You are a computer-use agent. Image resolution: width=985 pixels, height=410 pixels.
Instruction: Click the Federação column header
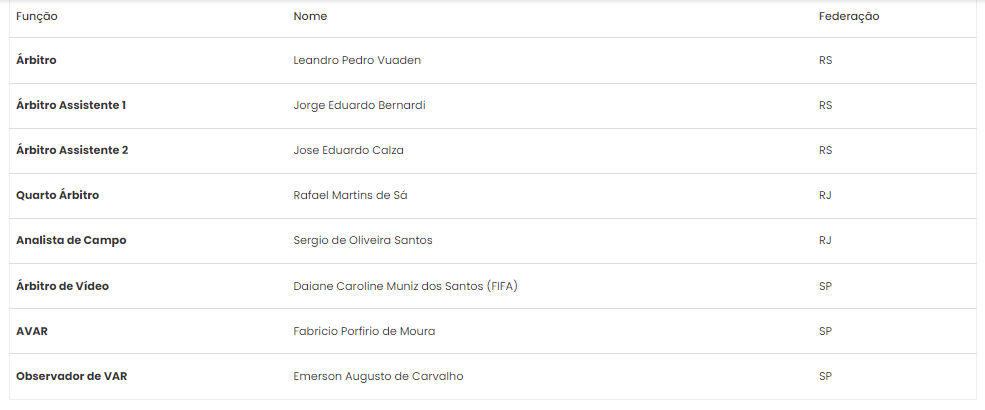[x=849, y=17]
